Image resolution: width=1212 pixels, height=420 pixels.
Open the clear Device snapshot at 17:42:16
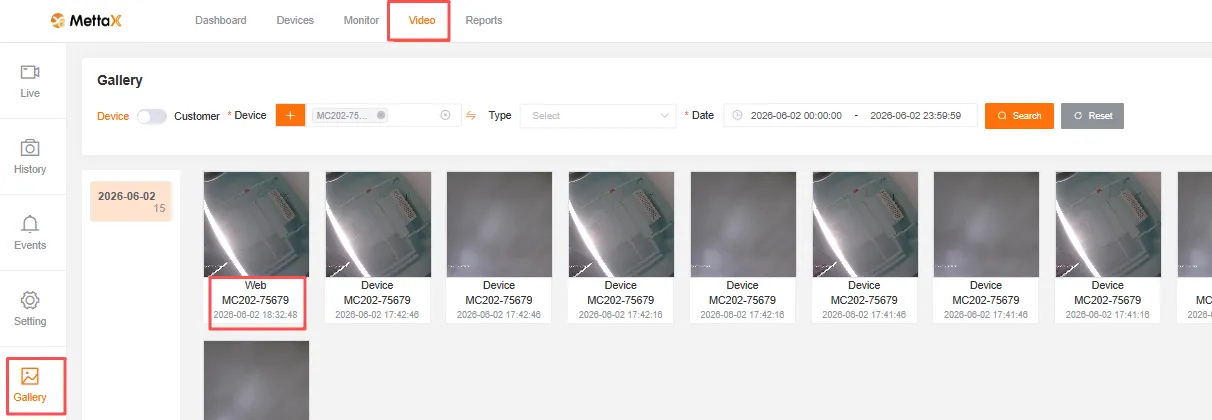point(621,224)
